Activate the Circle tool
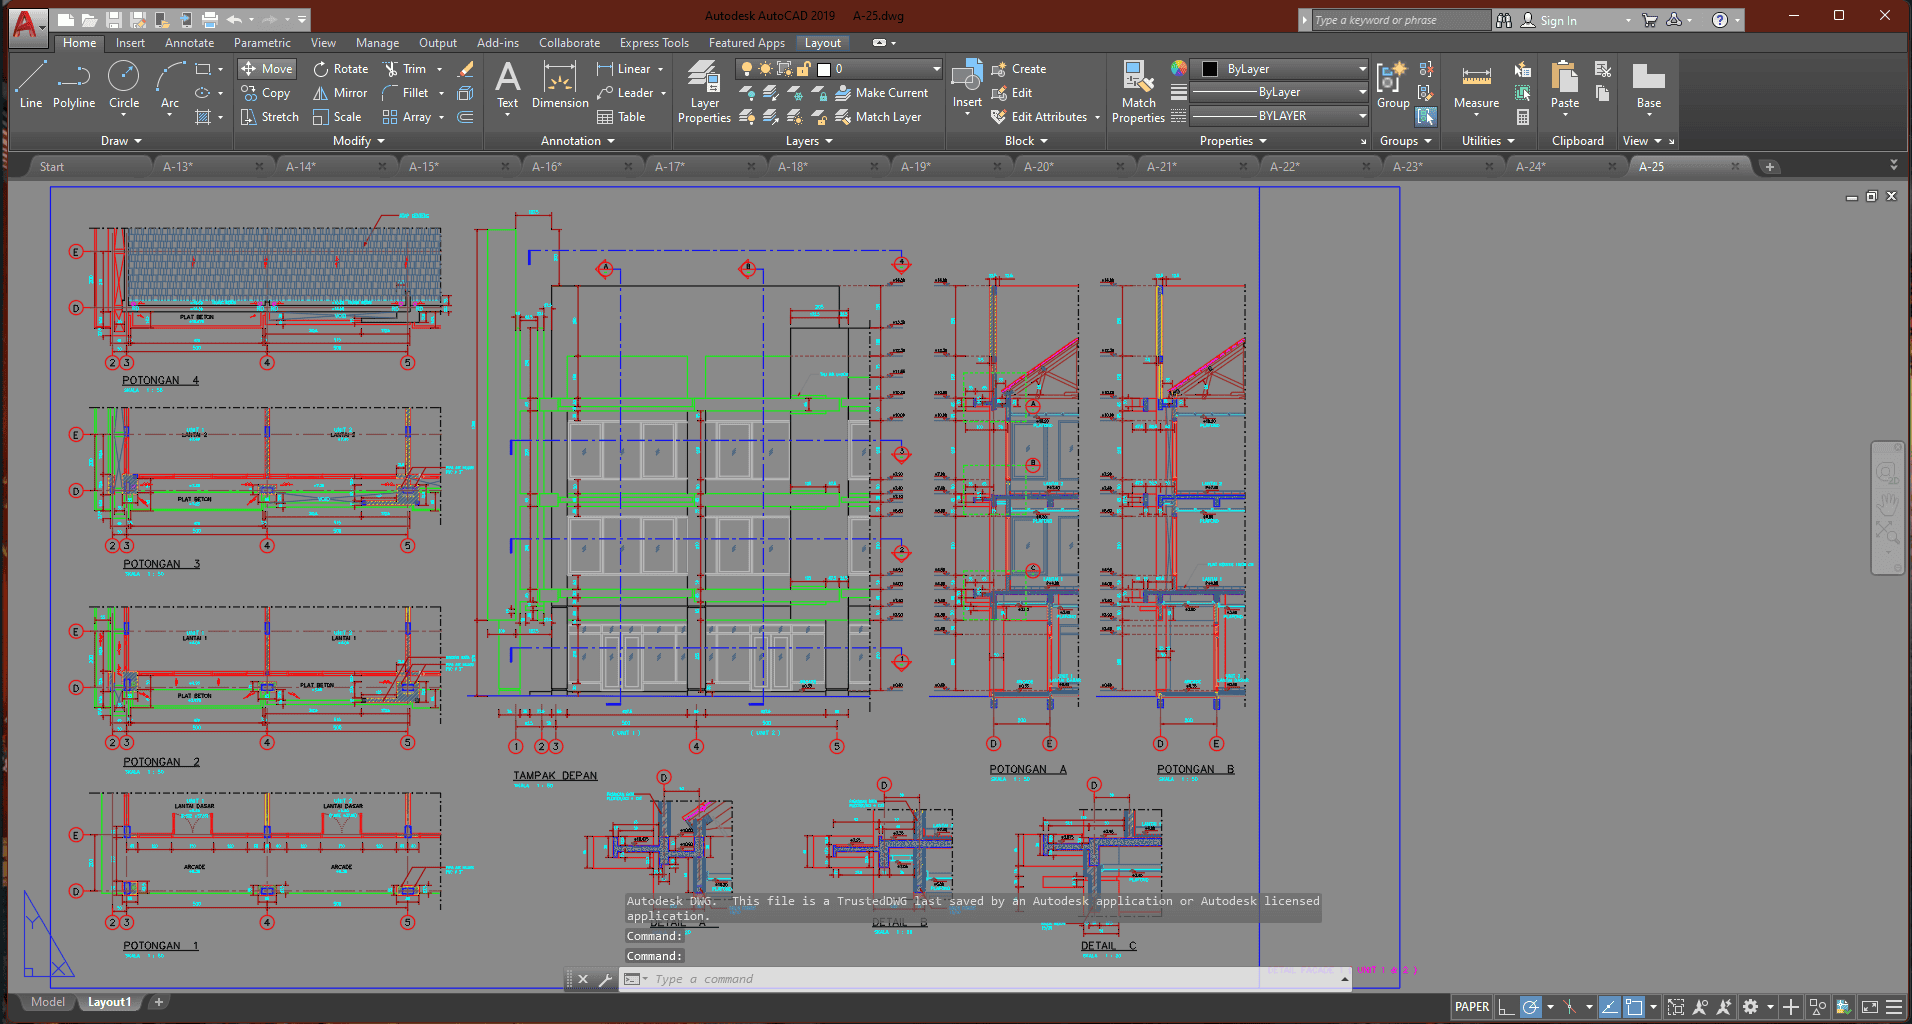This screenshot has width=1912, height=1024. pyautogui.click(x=123, y=84)
